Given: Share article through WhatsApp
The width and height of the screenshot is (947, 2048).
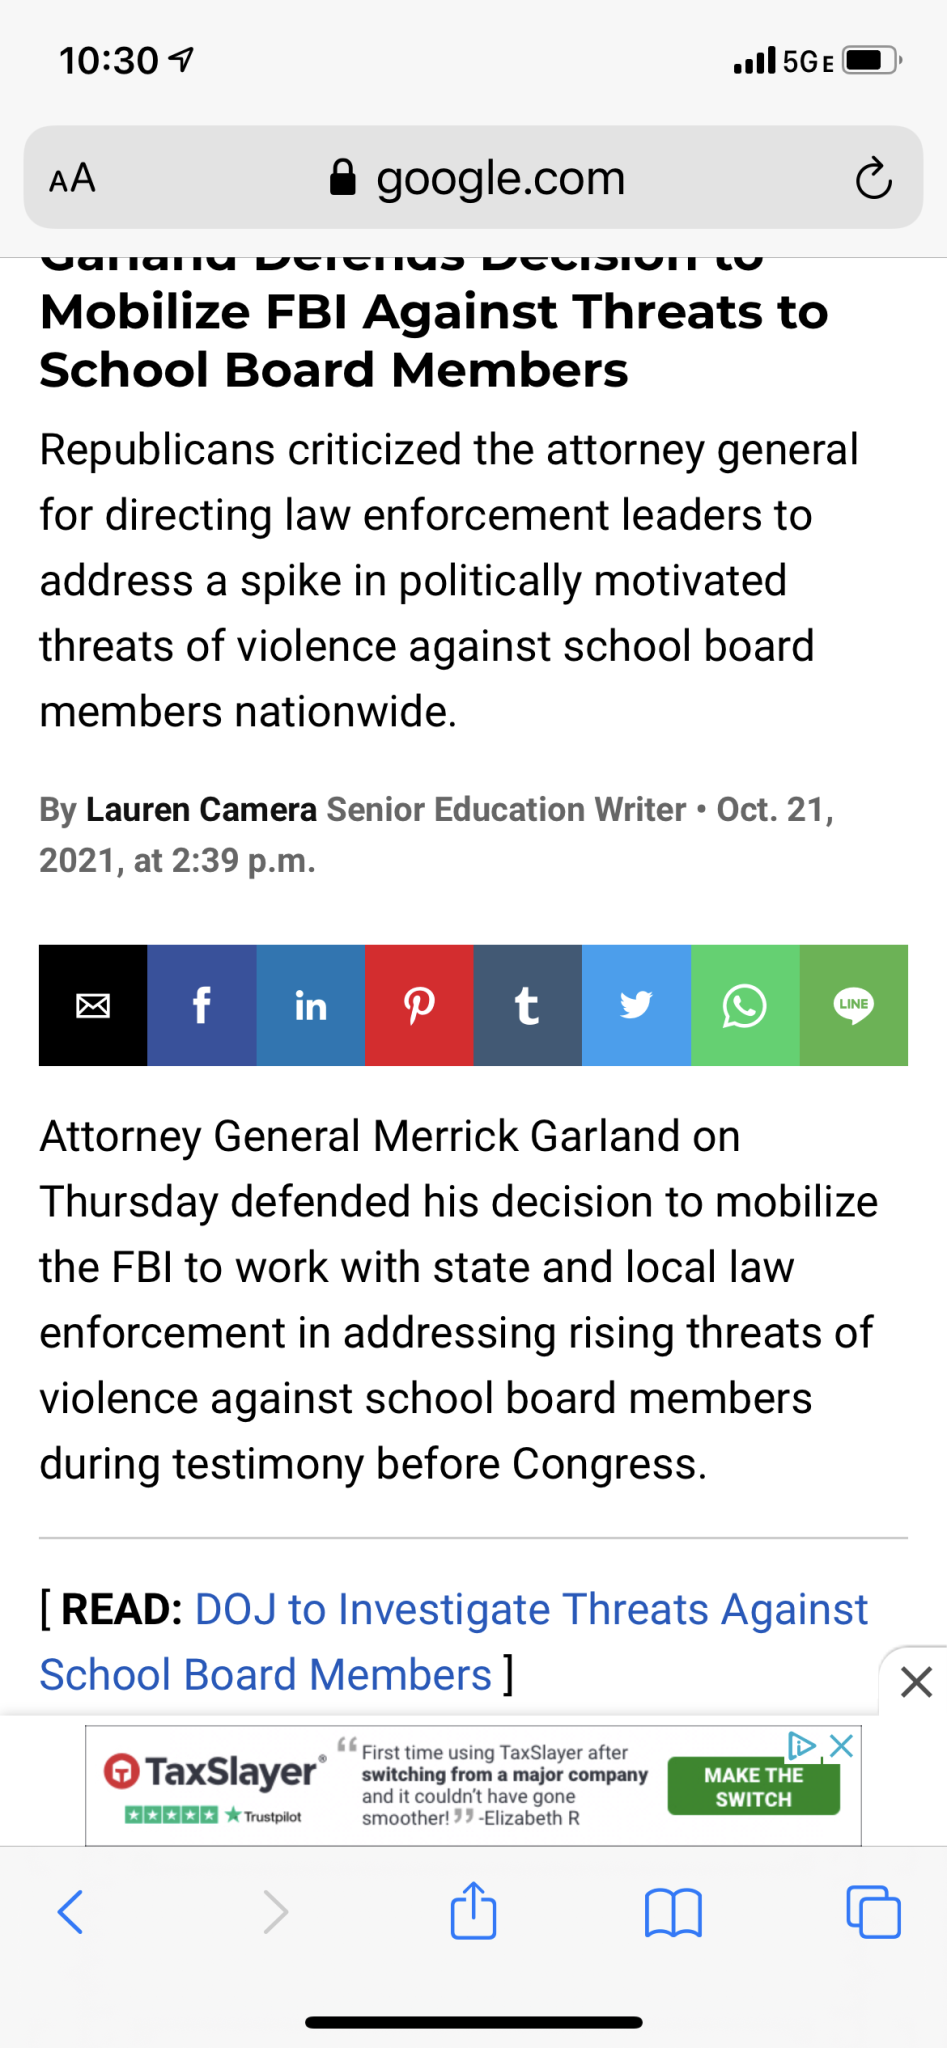Looking at the screenshot, I should 745,1005.
